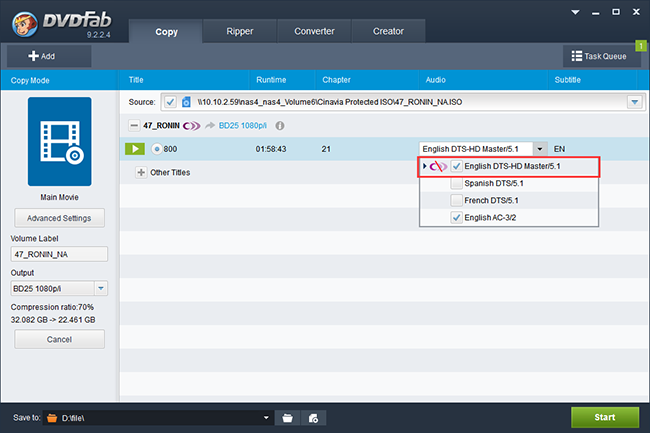650x433 pixels.
Task: Start the copy process
Action: pos(605,417)
